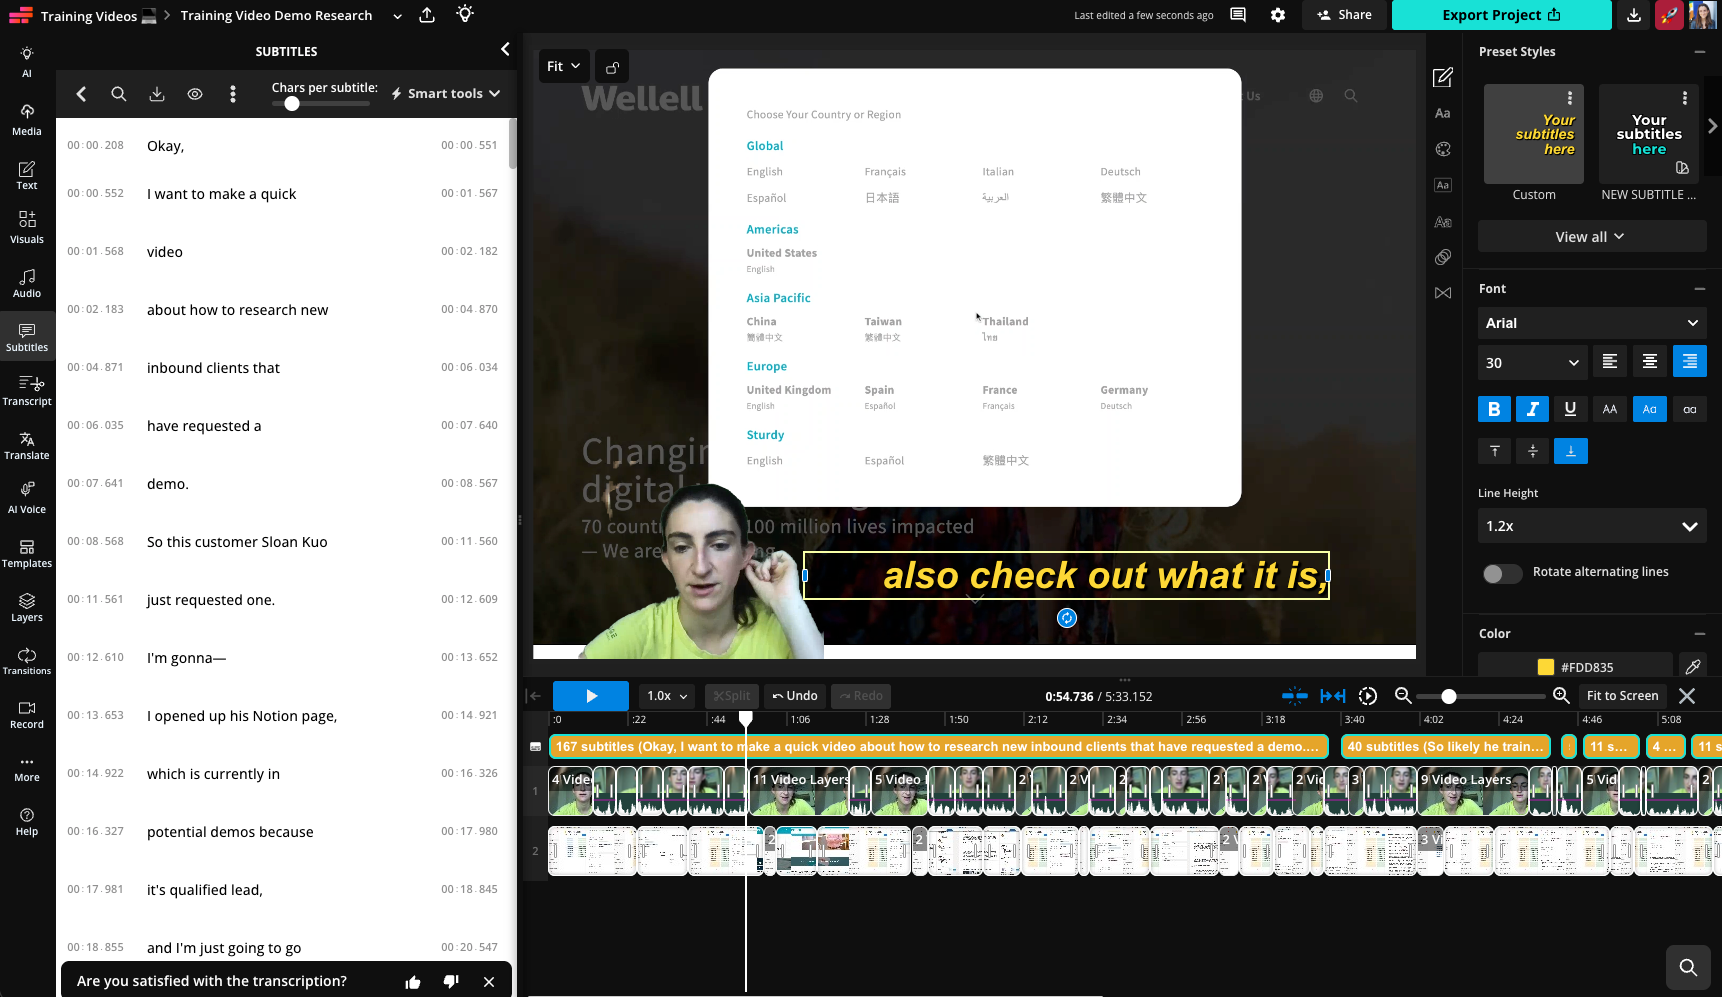Open the Templates panel
The image size is (1722, 997).
click(x=27, y=553)
